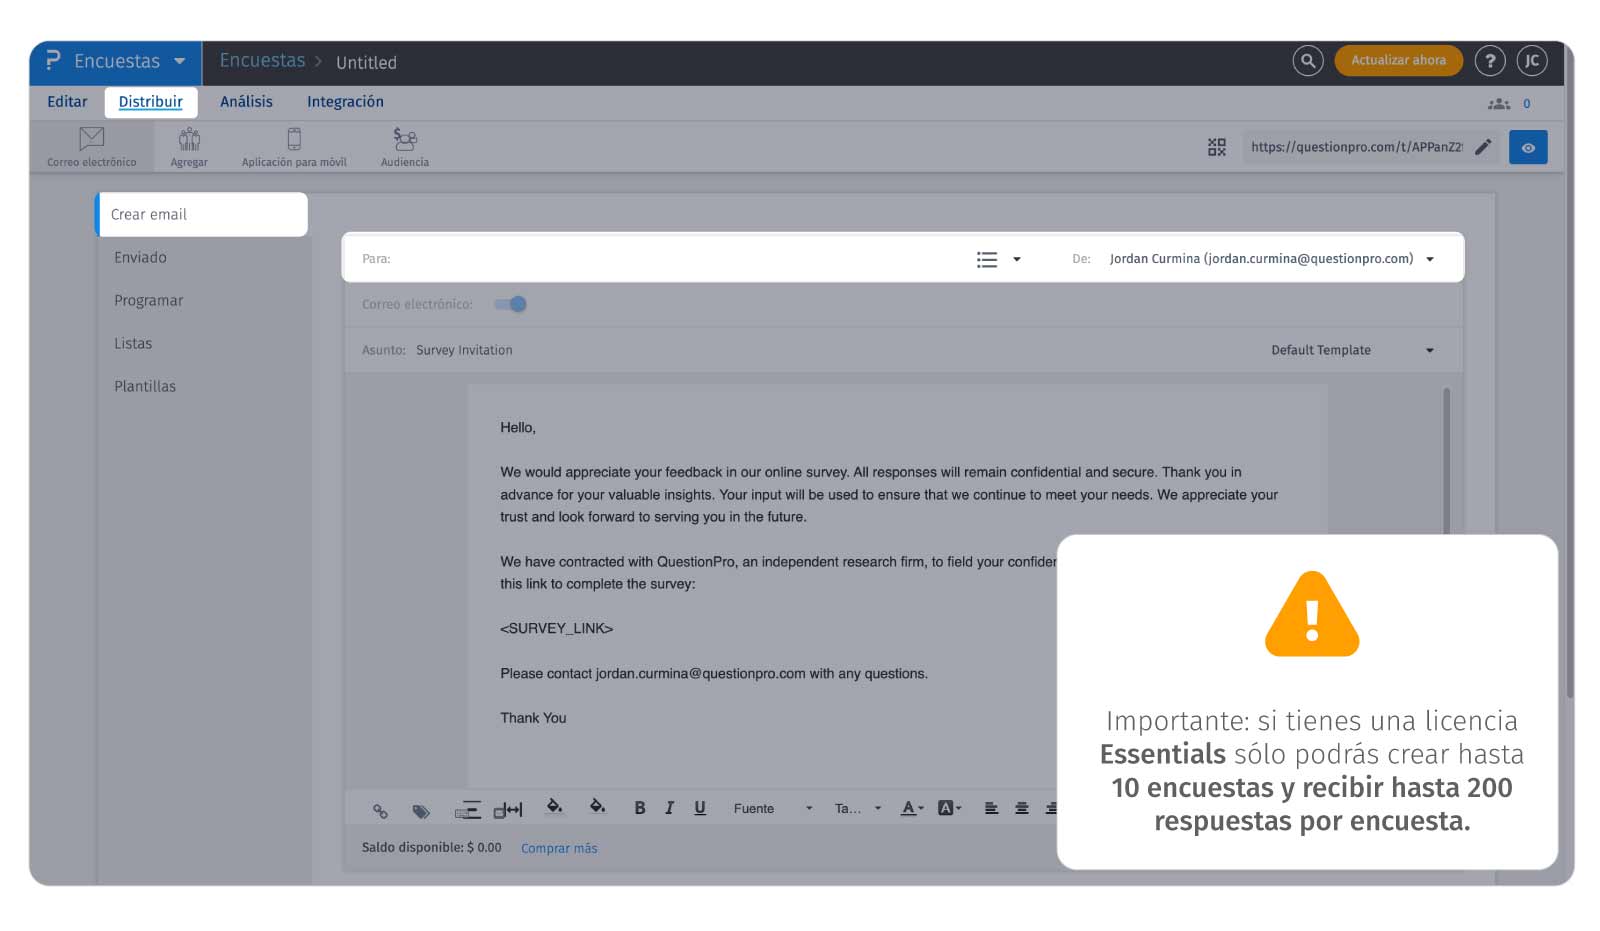Image resolution: width=1600 pixels, height=931 pixels.
Task: Click the width spacing editor icon
Action: (508, 810)
